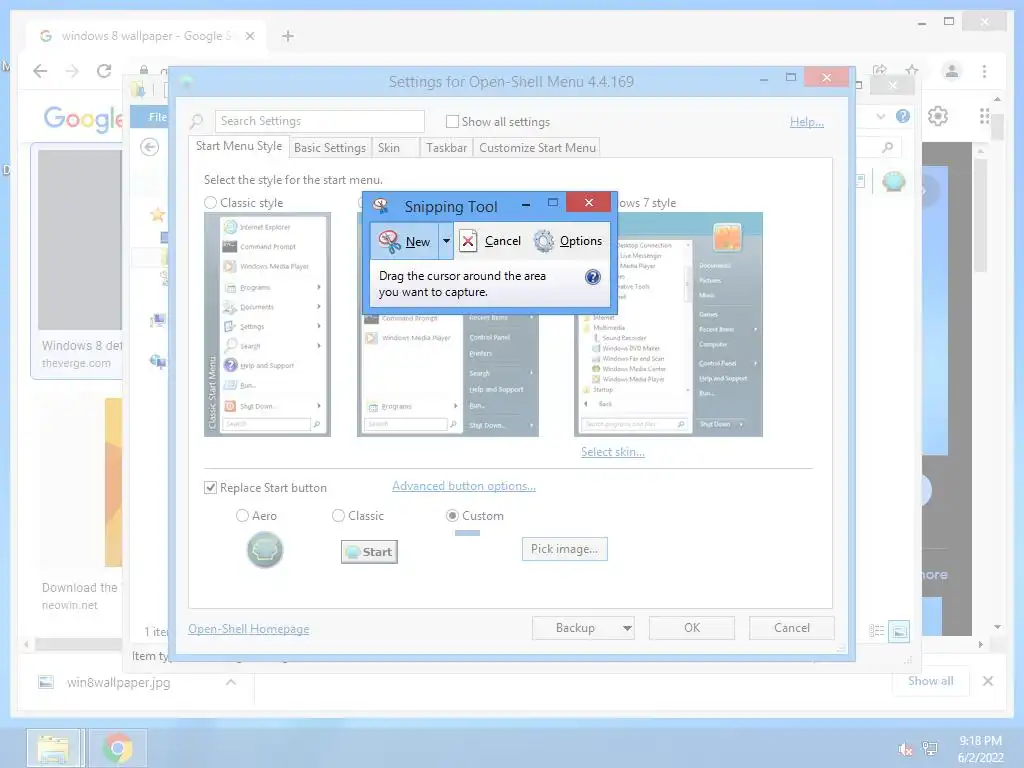Switch to the Start Menu Style tab
This screenshot has height=768, width=1024.
point(239,146)
